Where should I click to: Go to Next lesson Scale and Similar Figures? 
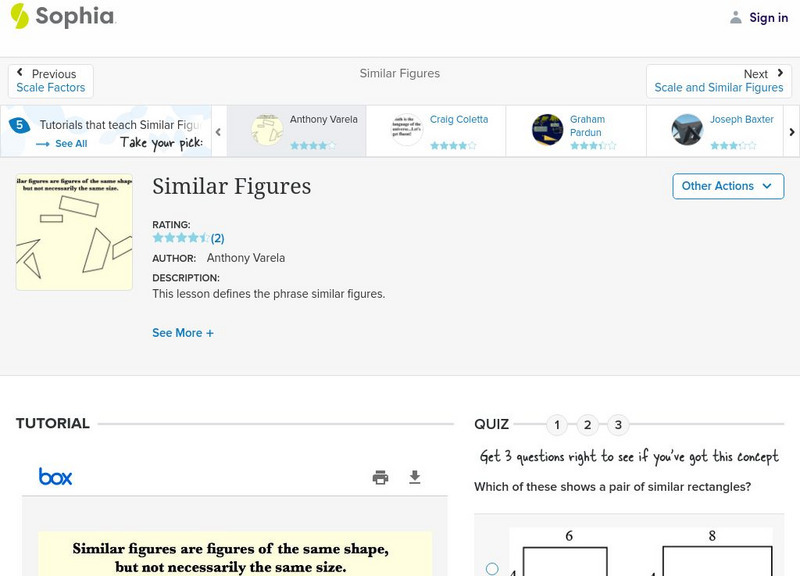(718, 81)
